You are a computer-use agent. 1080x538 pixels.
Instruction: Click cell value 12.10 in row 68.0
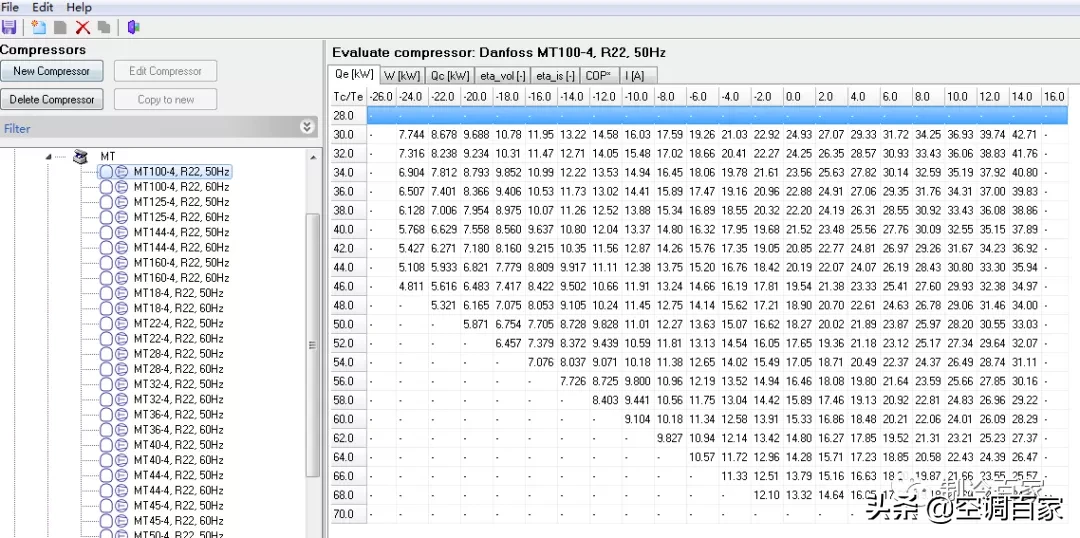(x=766, y=495)
